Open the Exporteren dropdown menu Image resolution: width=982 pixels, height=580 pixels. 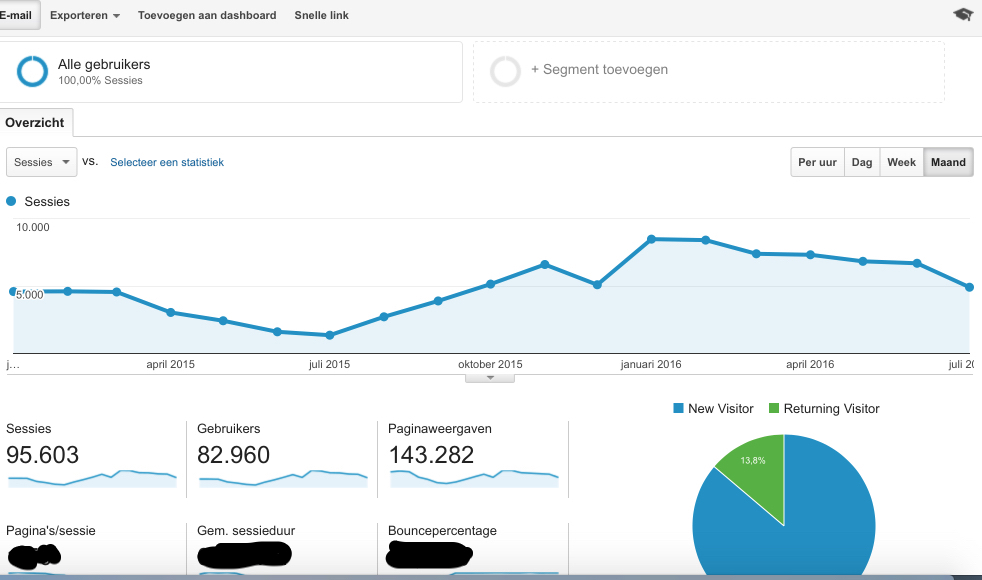[x=85, y=15]
